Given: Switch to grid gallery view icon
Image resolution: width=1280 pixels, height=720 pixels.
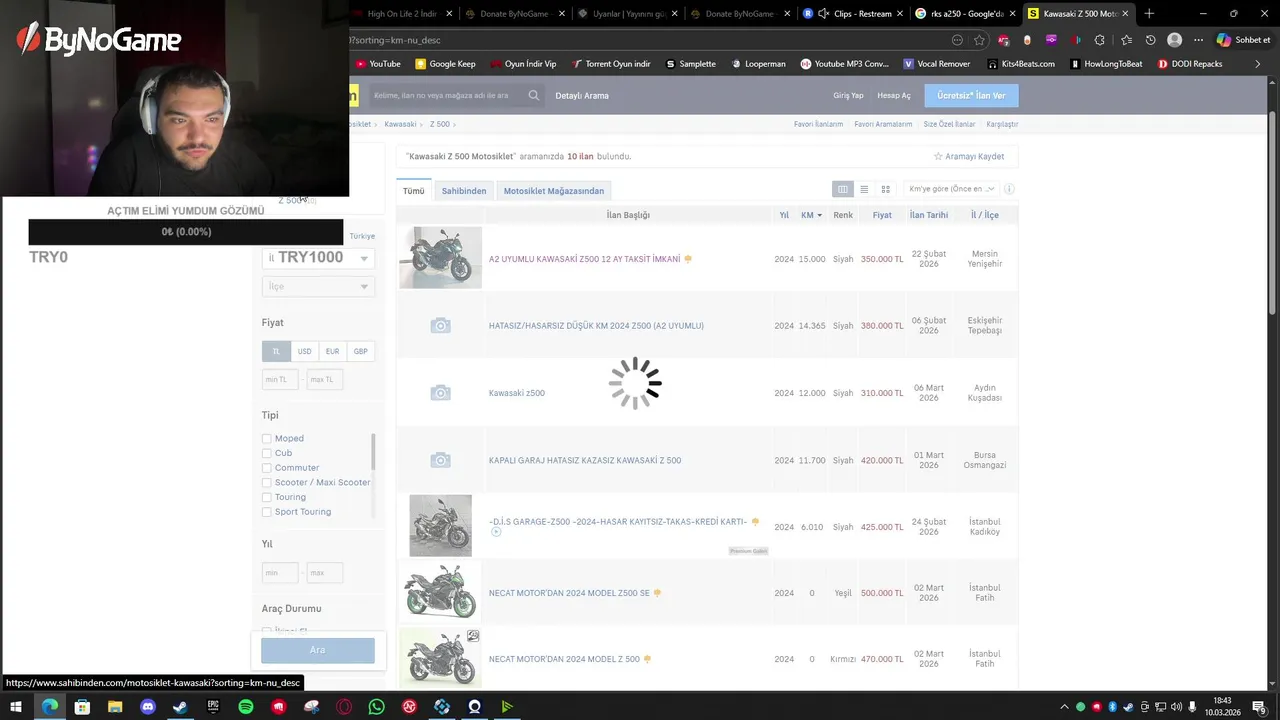Looking at the screenshot, I should [885, 189].
